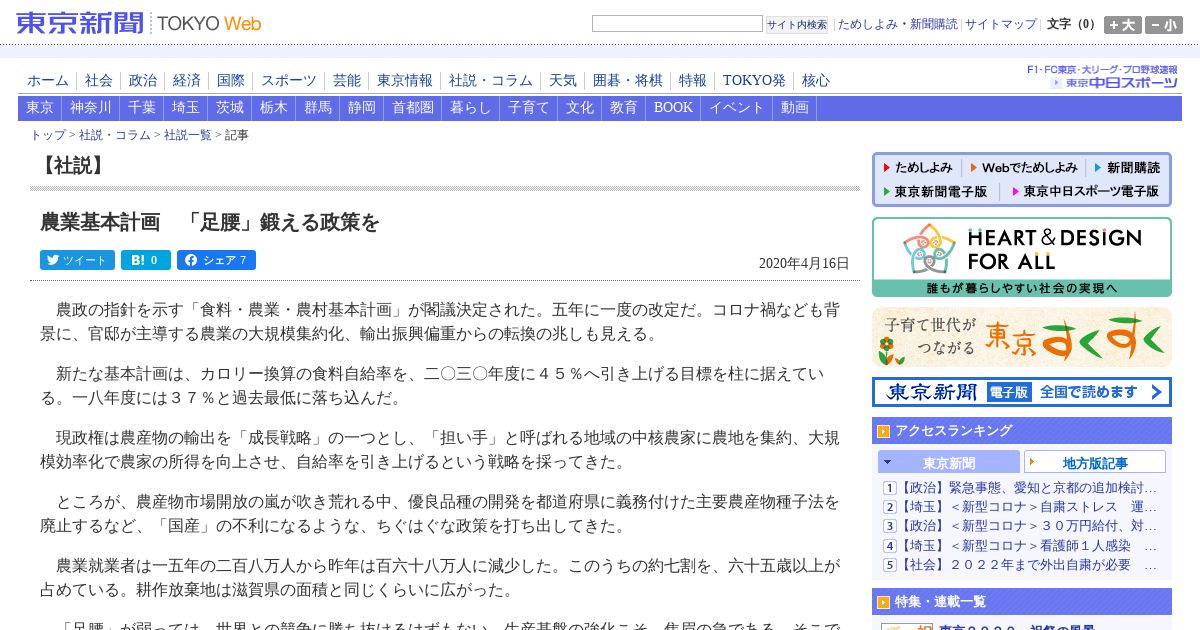Open the 国際 menu item
Image resolution: width=1200 pixels, height=630 pixels.
[231, 81]
